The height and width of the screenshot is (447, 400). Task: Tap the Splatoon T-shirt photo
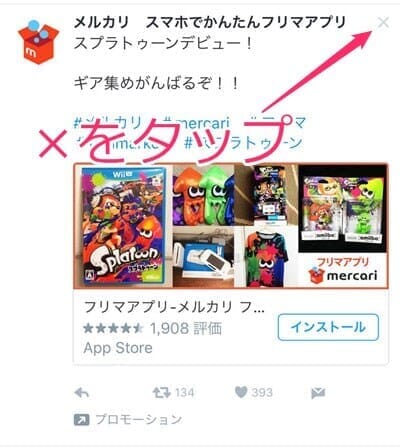tap(266, 257)
